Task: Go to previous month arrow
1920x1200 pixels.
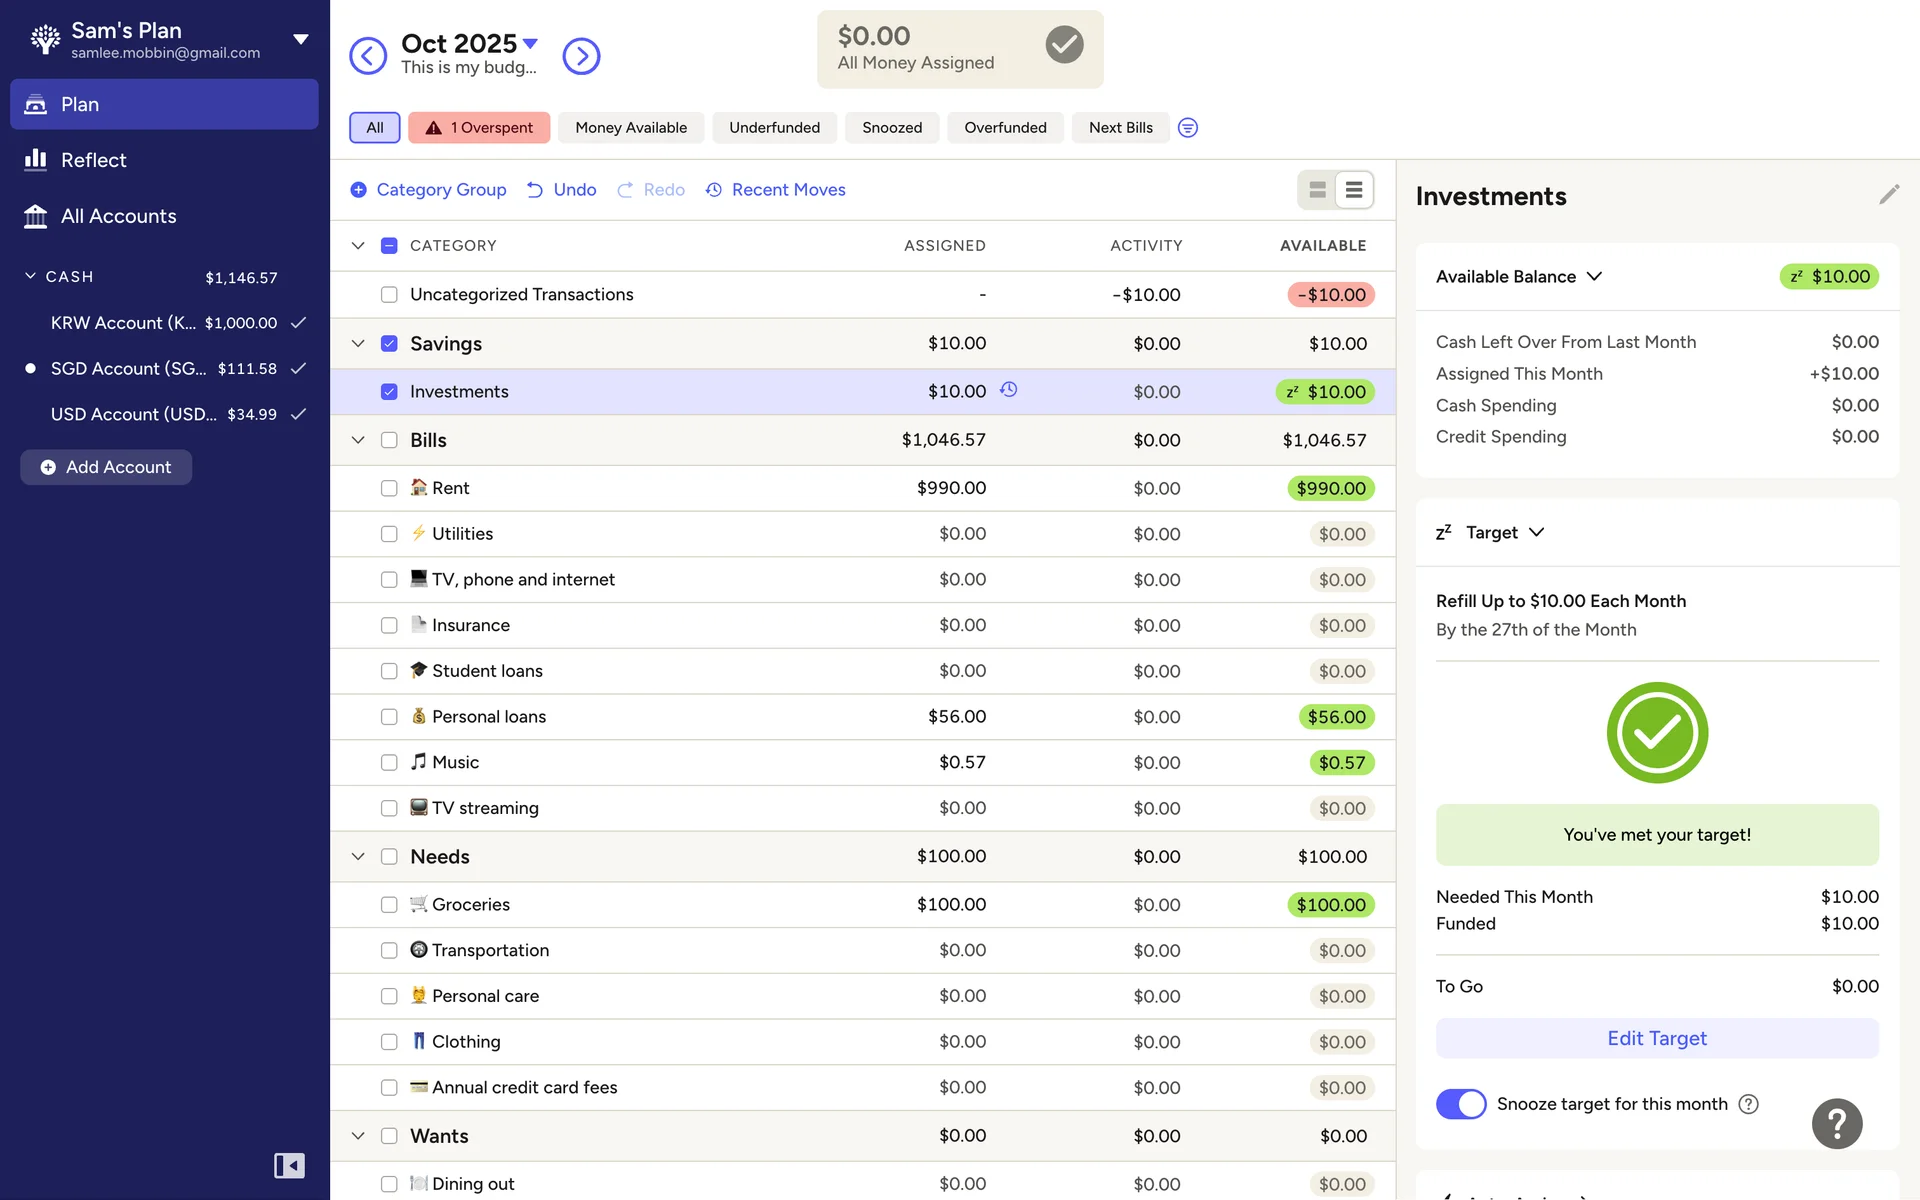Action: [368, 56]
